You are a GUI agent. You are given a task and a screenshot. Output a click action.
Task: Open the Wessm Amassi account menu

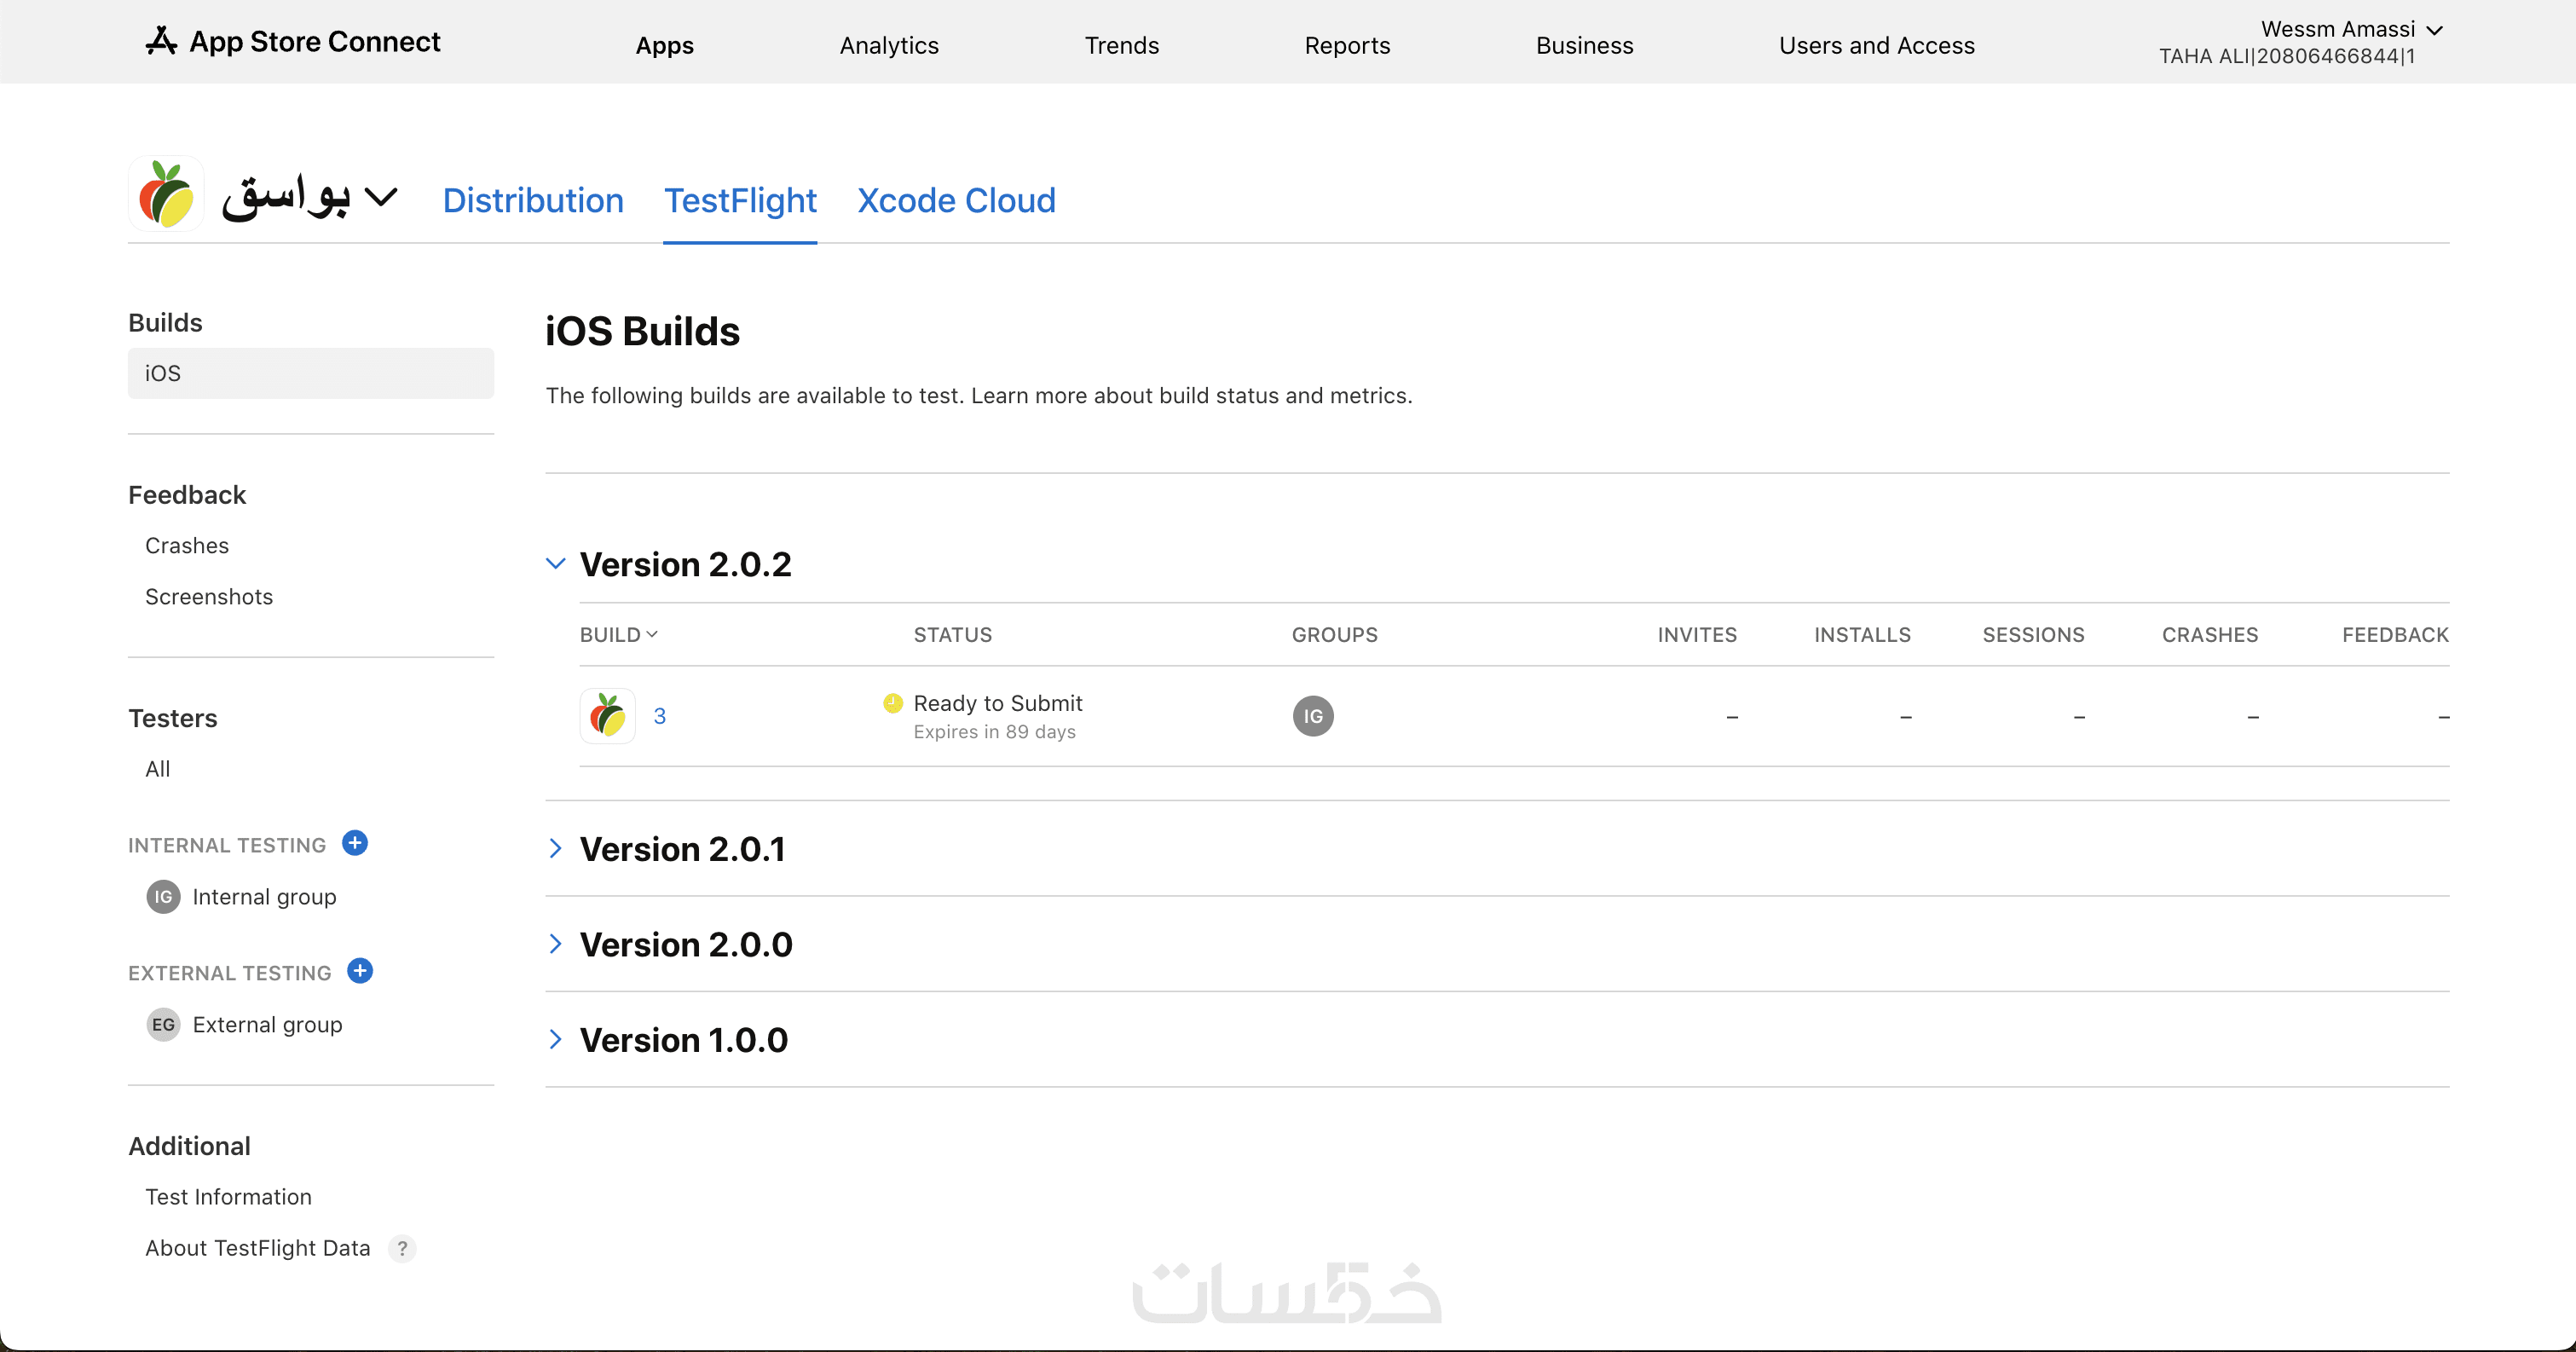pos(2337,29)
